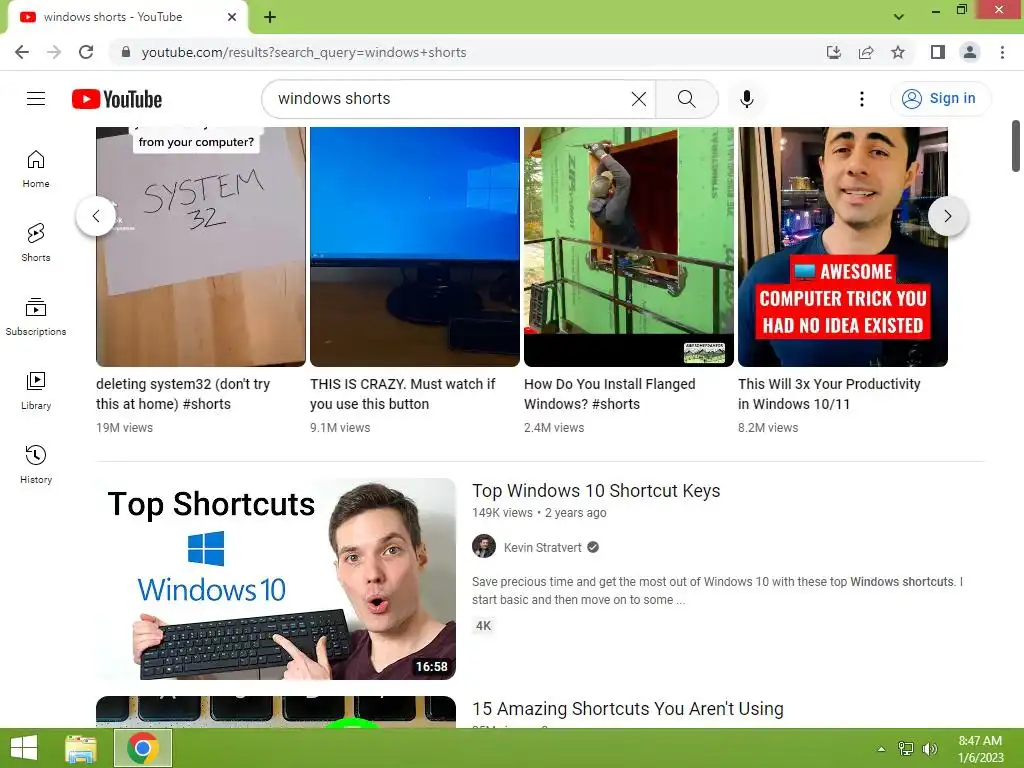
Task: Click Kevin Stratvert's verified checkmark badge
Action: click(x=593, y=547)
